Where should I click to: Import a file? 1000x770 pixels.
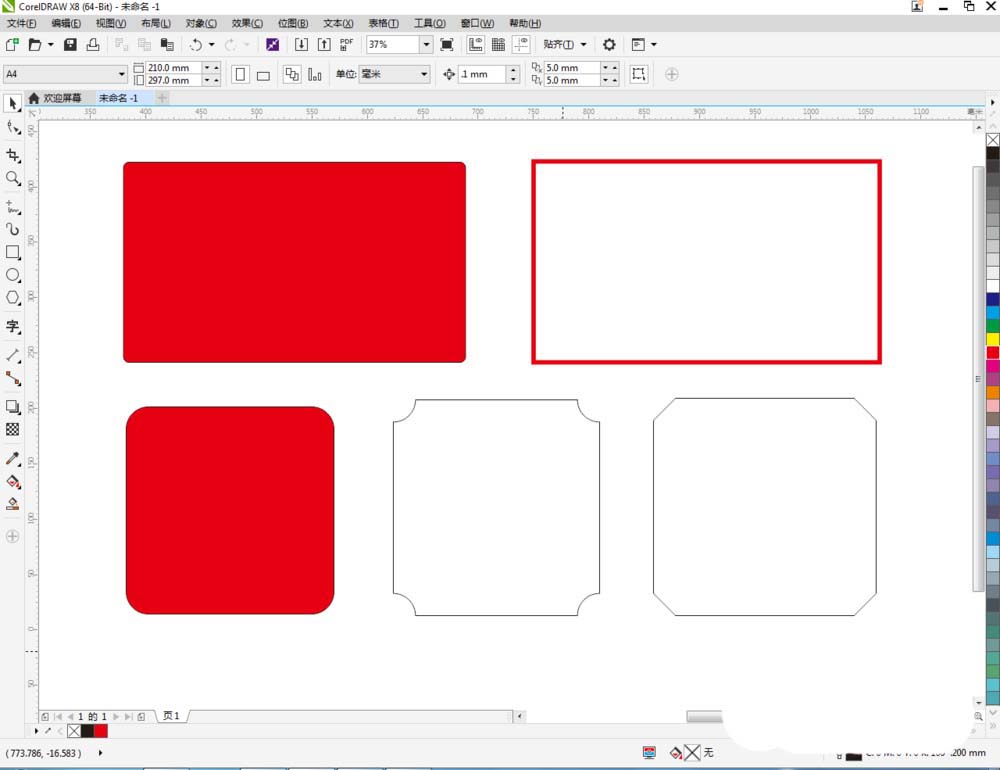pyautogui.click(x=301, y=45)
